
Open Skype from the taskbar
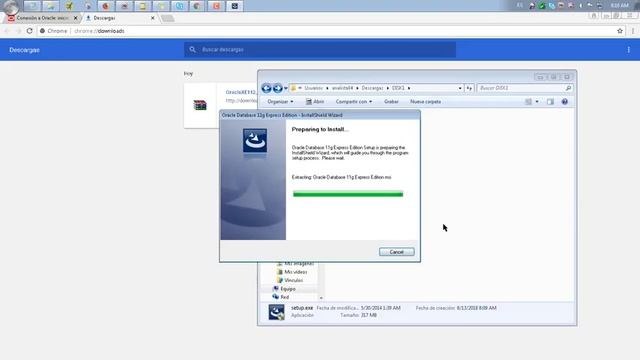pyautogui.click(x=179, y=6)
